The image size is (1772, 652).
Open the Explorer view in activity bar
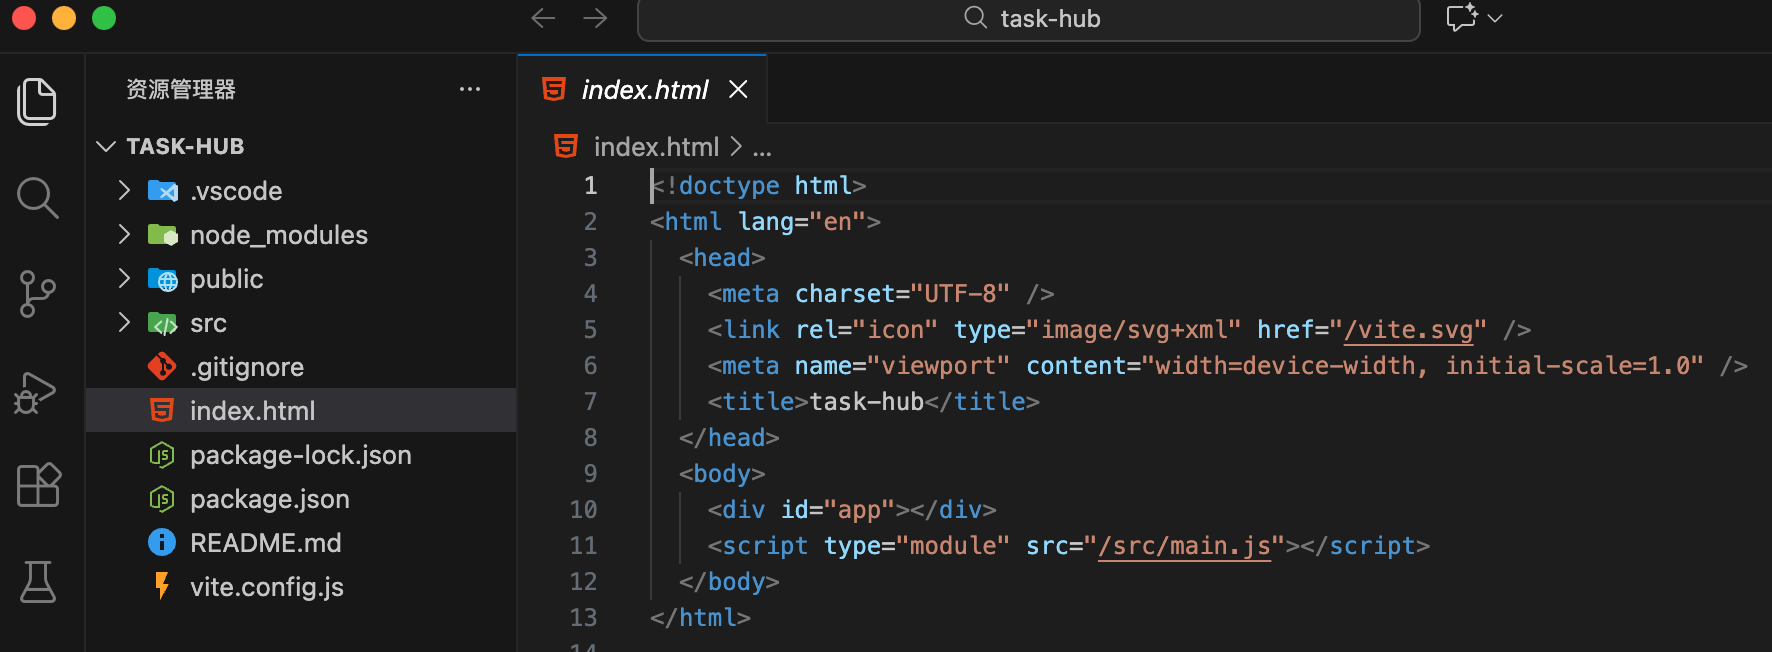[37, 101]
